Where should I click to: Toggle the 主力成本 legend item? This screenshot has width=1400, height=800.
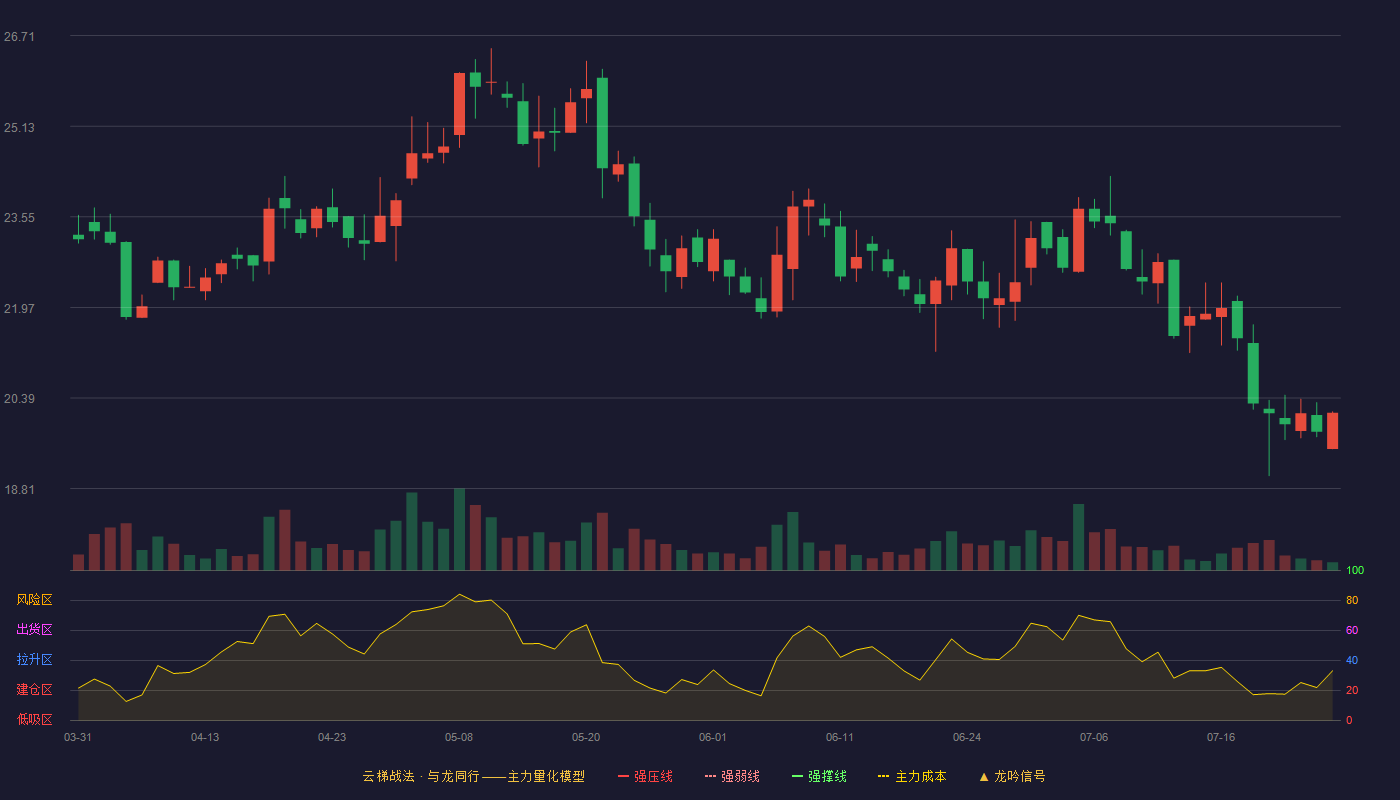point(912,776)
